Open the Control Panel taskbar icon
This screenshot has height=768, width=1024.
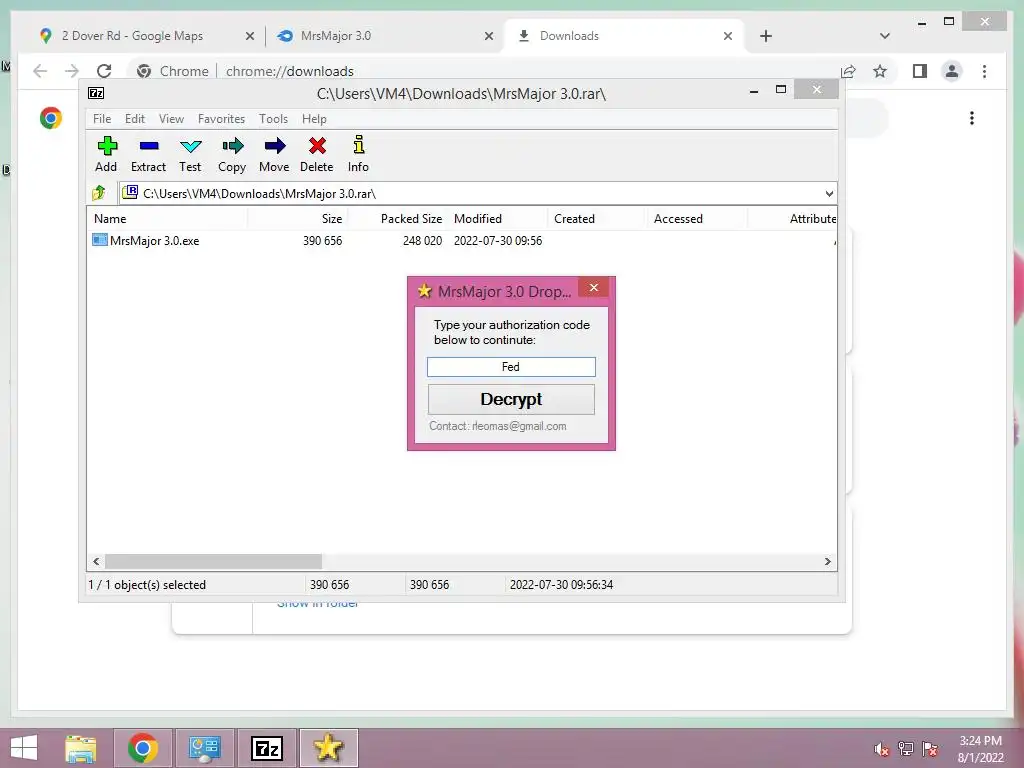(x=204, y=748)
